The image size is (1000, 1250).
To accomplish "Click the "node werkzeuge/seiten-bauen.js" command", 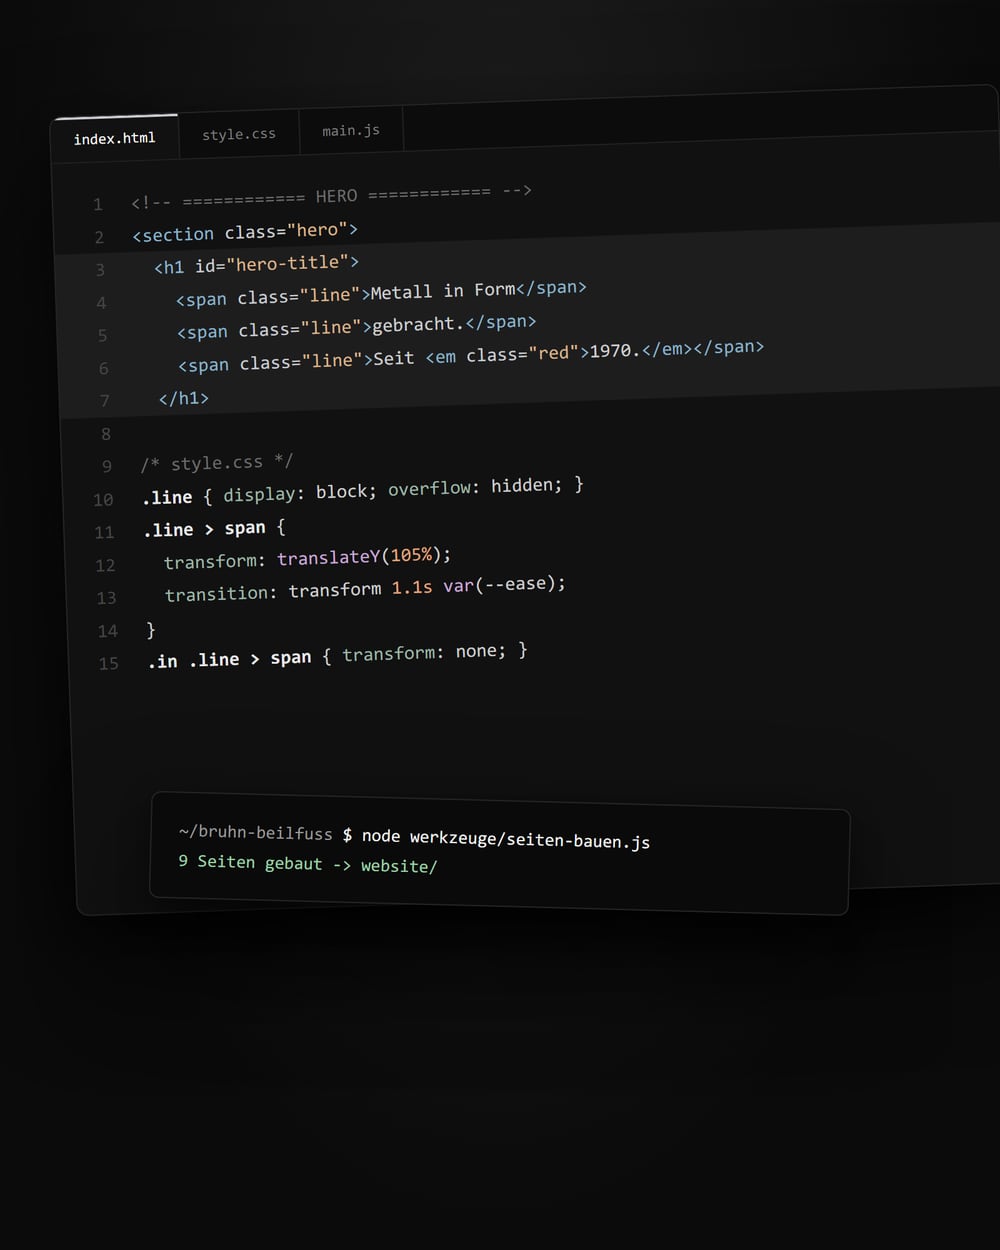I will pos(506,839).
